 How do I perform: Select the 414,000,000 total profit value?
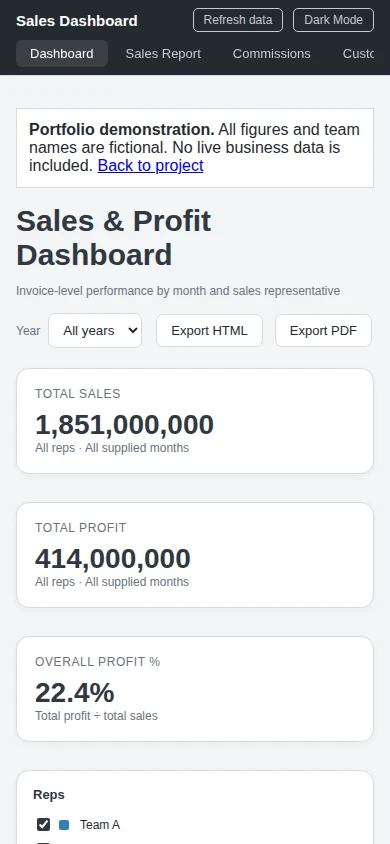click(x=112, y=559)
